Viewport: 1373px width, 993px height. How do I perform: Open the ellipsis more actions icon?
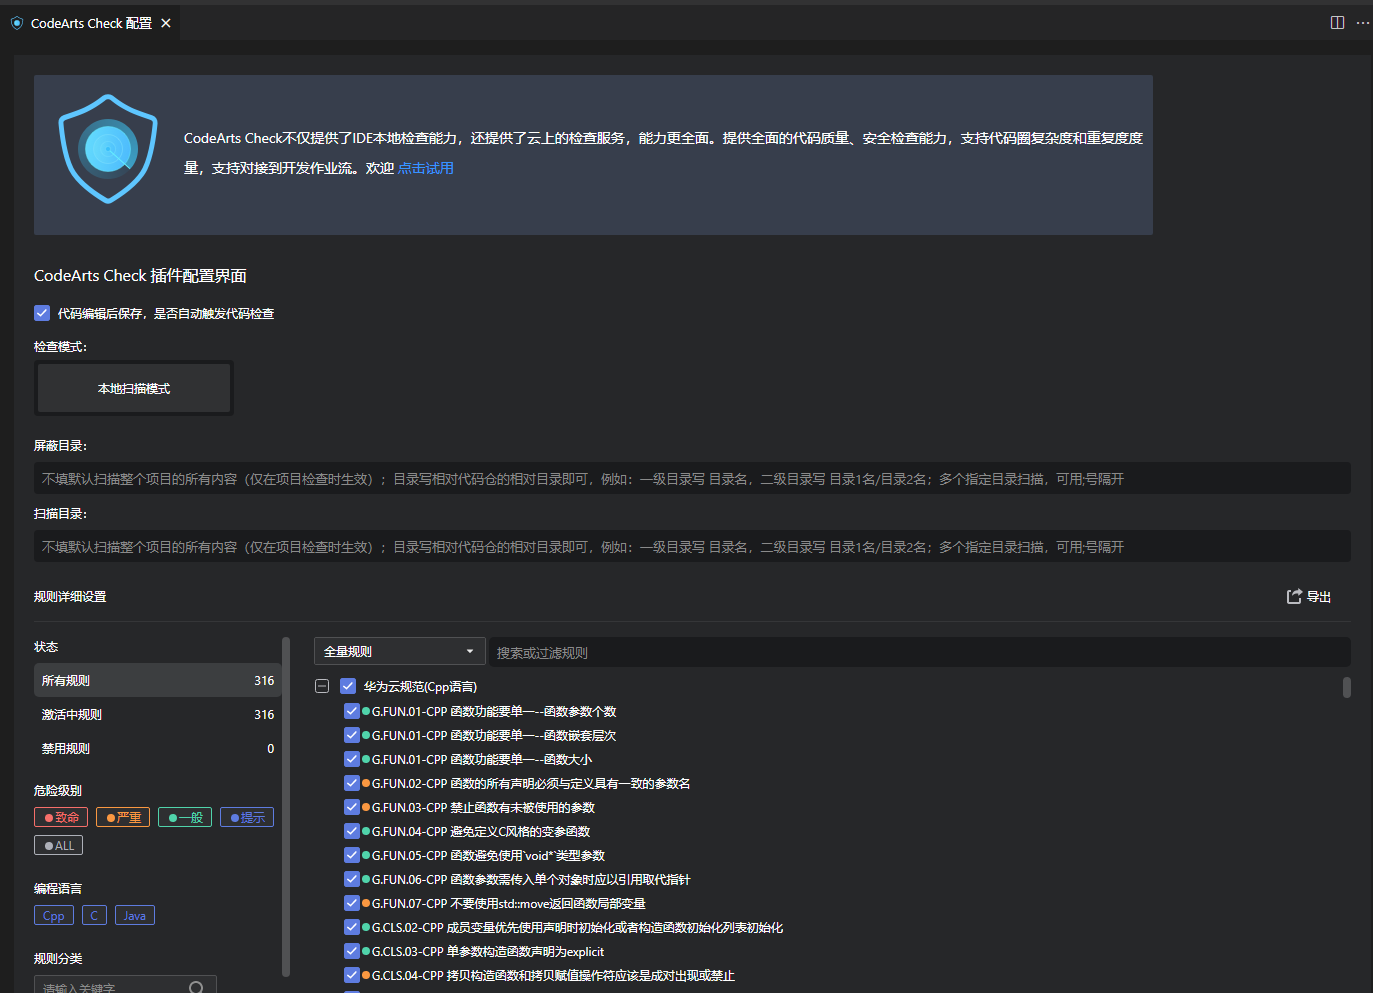tap(1363, 22)
